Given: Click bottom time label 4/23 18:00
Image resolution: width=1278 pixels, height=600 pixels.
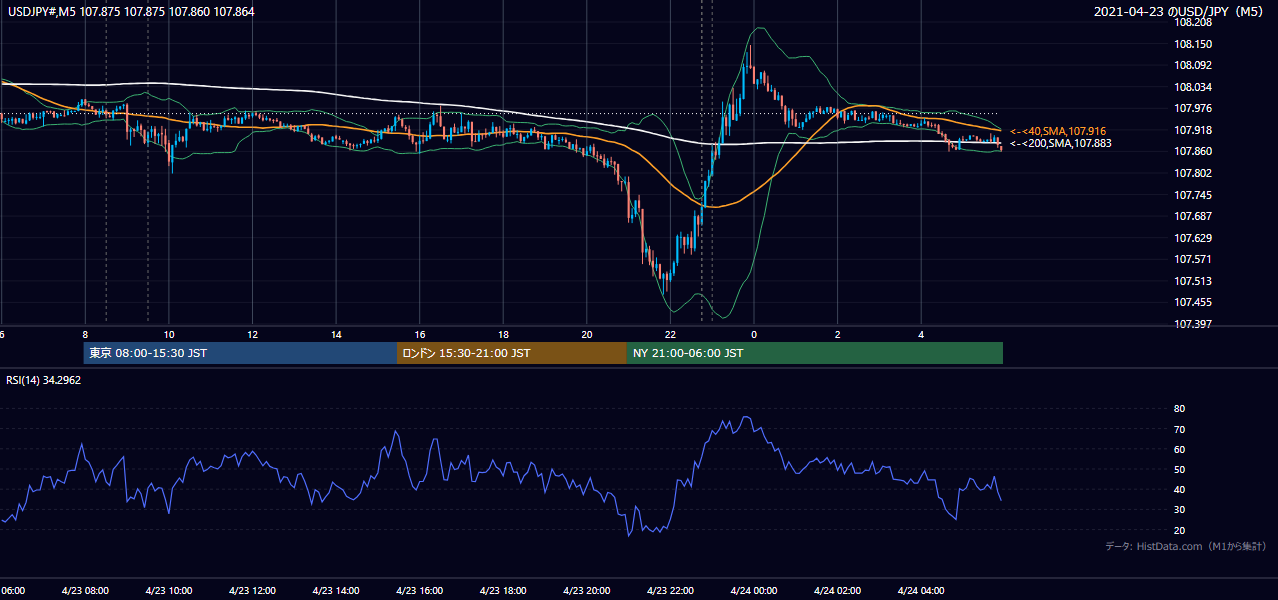Looking at the screenshot, I should coord(503,590).
